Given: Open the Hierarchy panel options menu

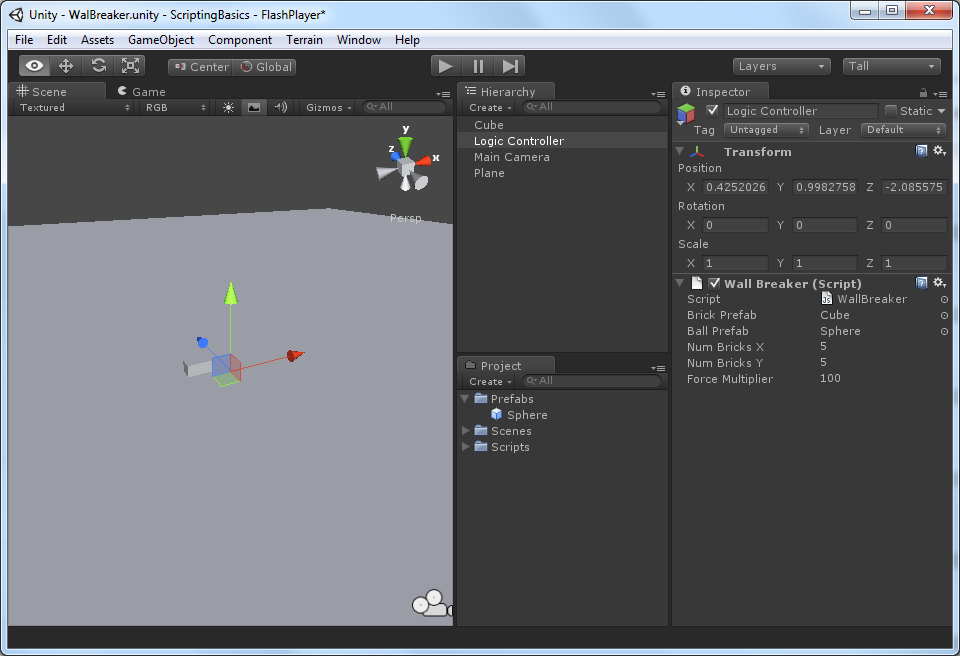Looking at the screenshot, I should [658, 94].
